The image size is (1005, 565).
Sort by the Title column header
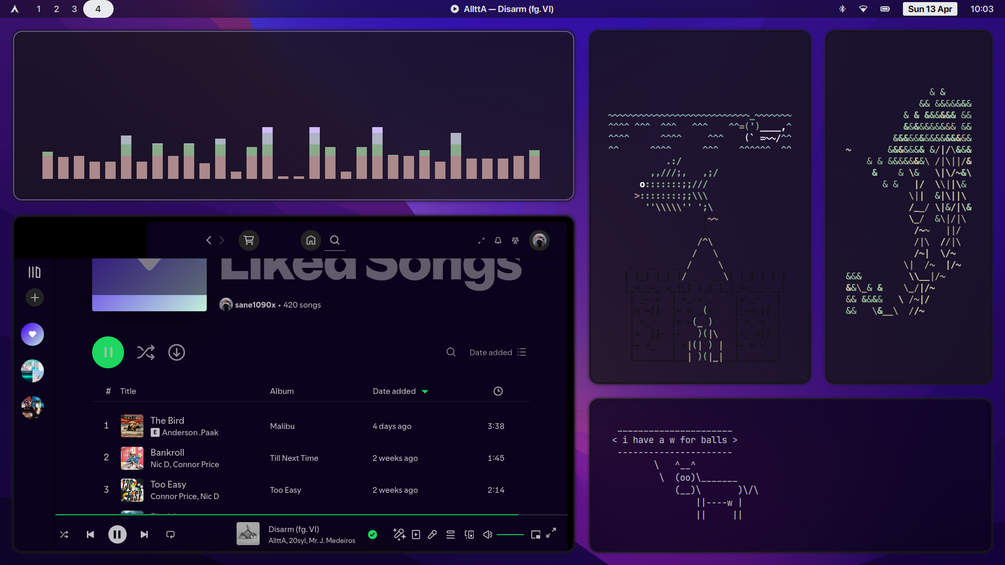[128, 391]
